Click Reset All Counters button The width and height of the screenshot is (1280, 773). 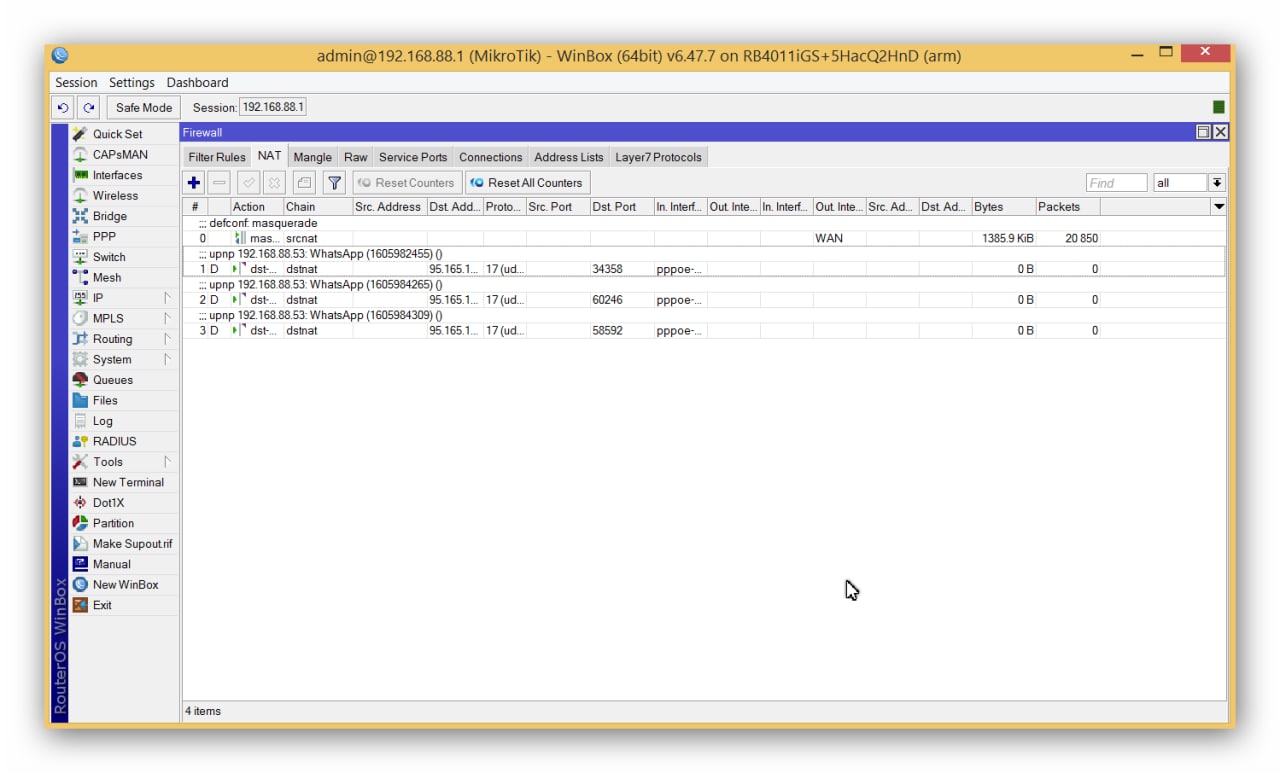(x=527, y=183)
